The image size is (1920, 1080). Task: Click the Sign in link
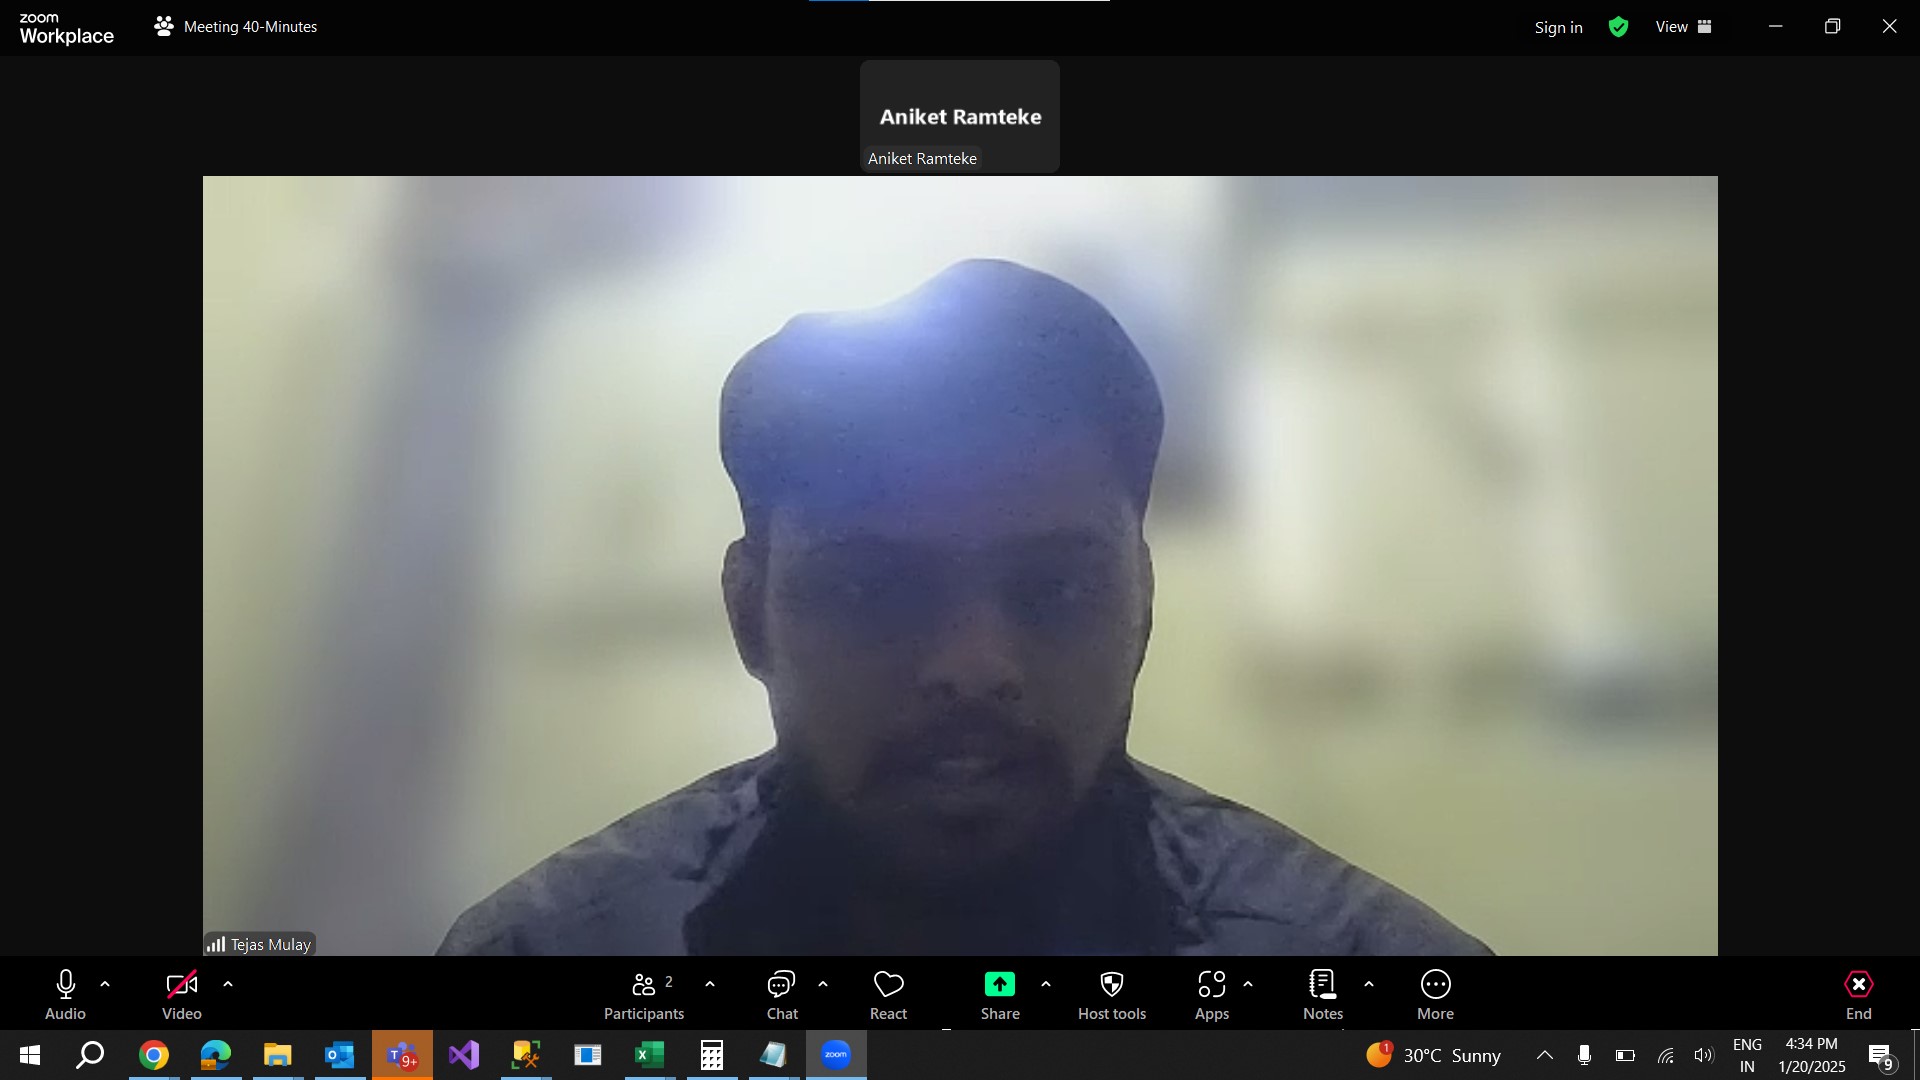[x=1558, y=27]
